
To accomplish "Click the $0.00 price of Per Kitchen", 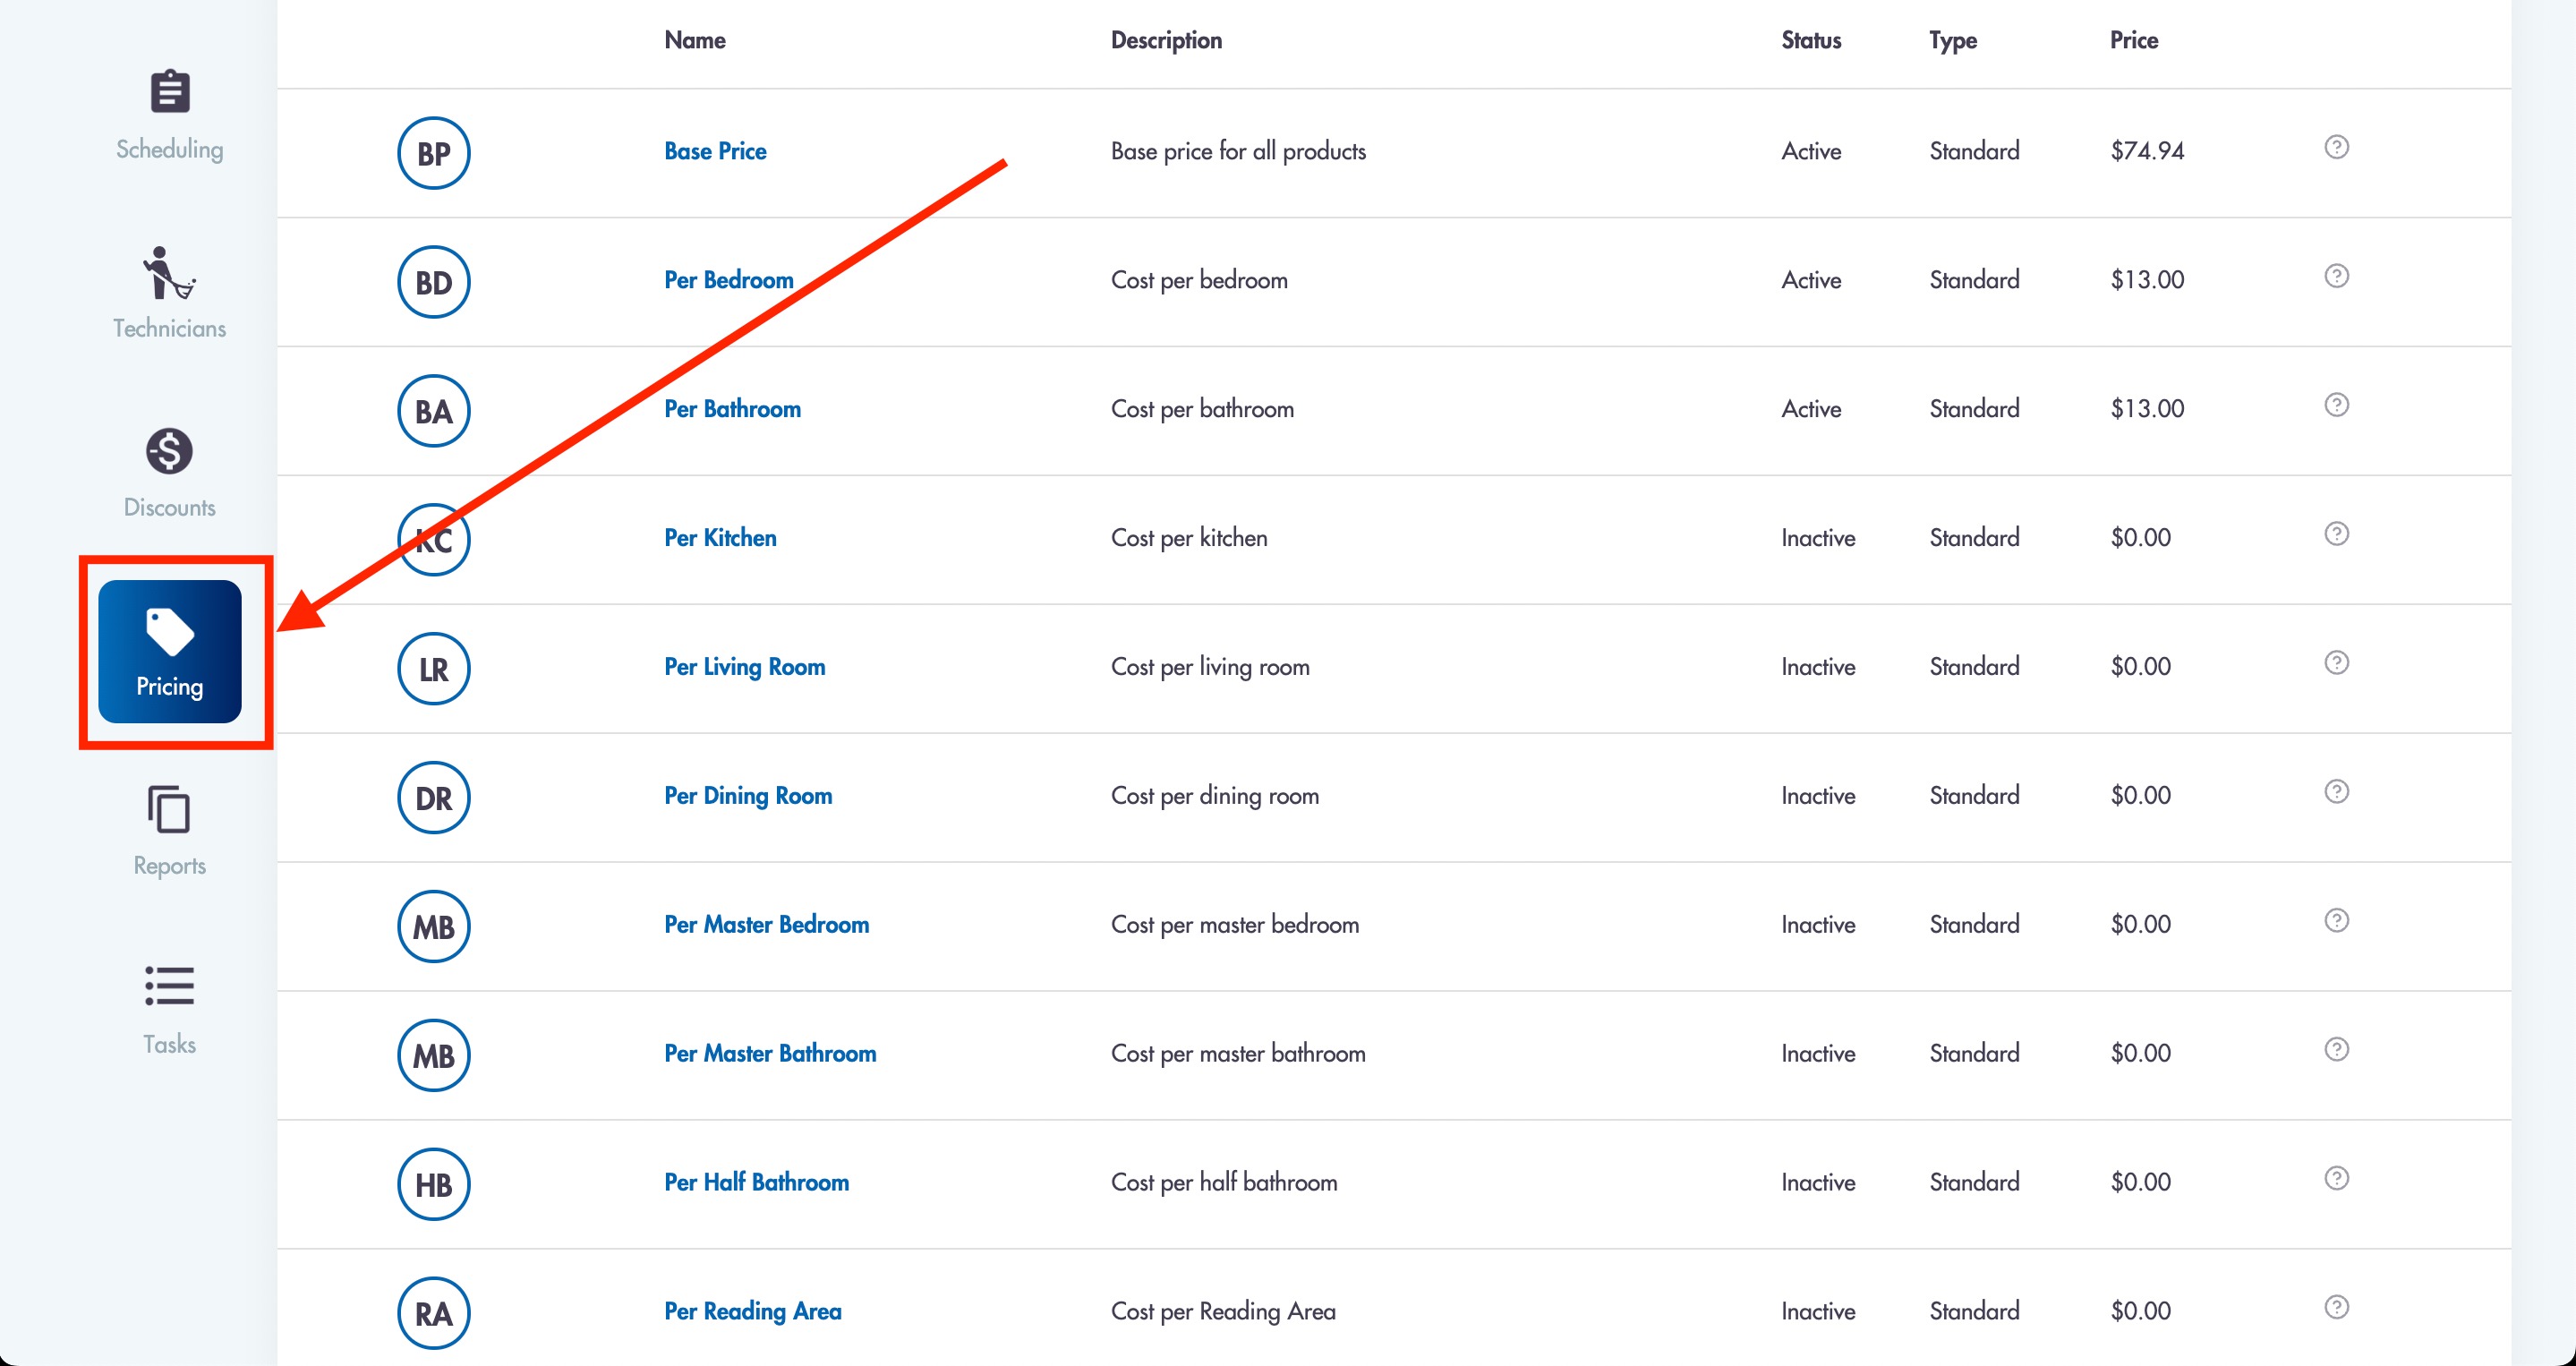I will [2140, 538].
